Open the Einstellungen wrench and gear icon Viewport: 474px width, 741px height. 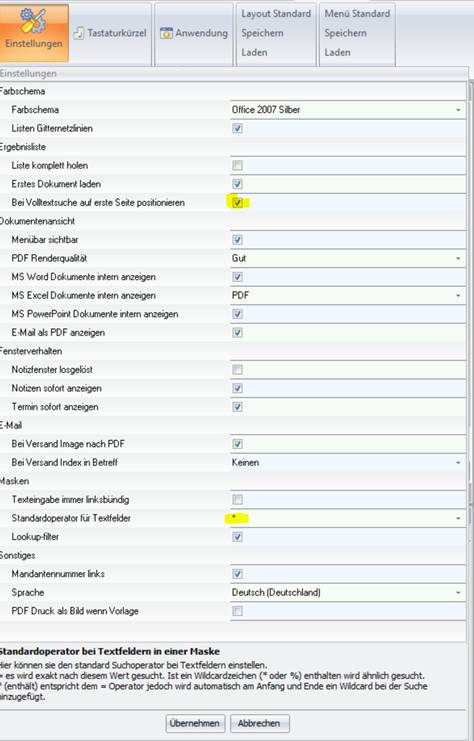click(33, 21)
